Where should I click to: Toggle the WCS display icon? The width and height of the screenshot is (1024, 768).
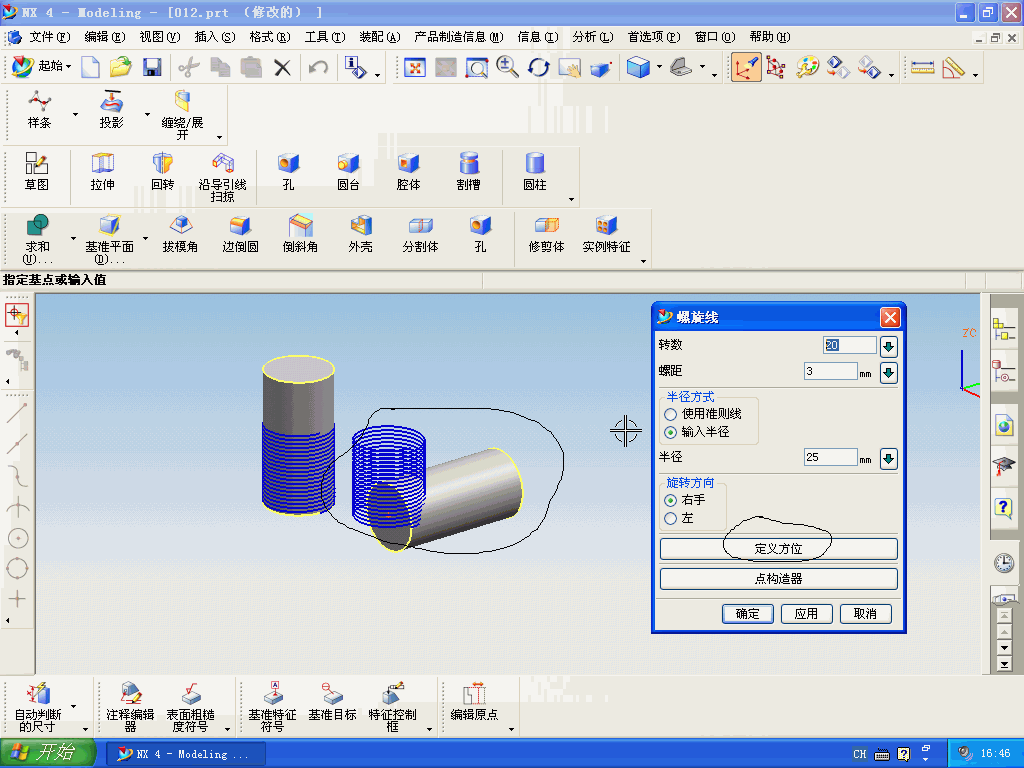(x=746, y=67)
